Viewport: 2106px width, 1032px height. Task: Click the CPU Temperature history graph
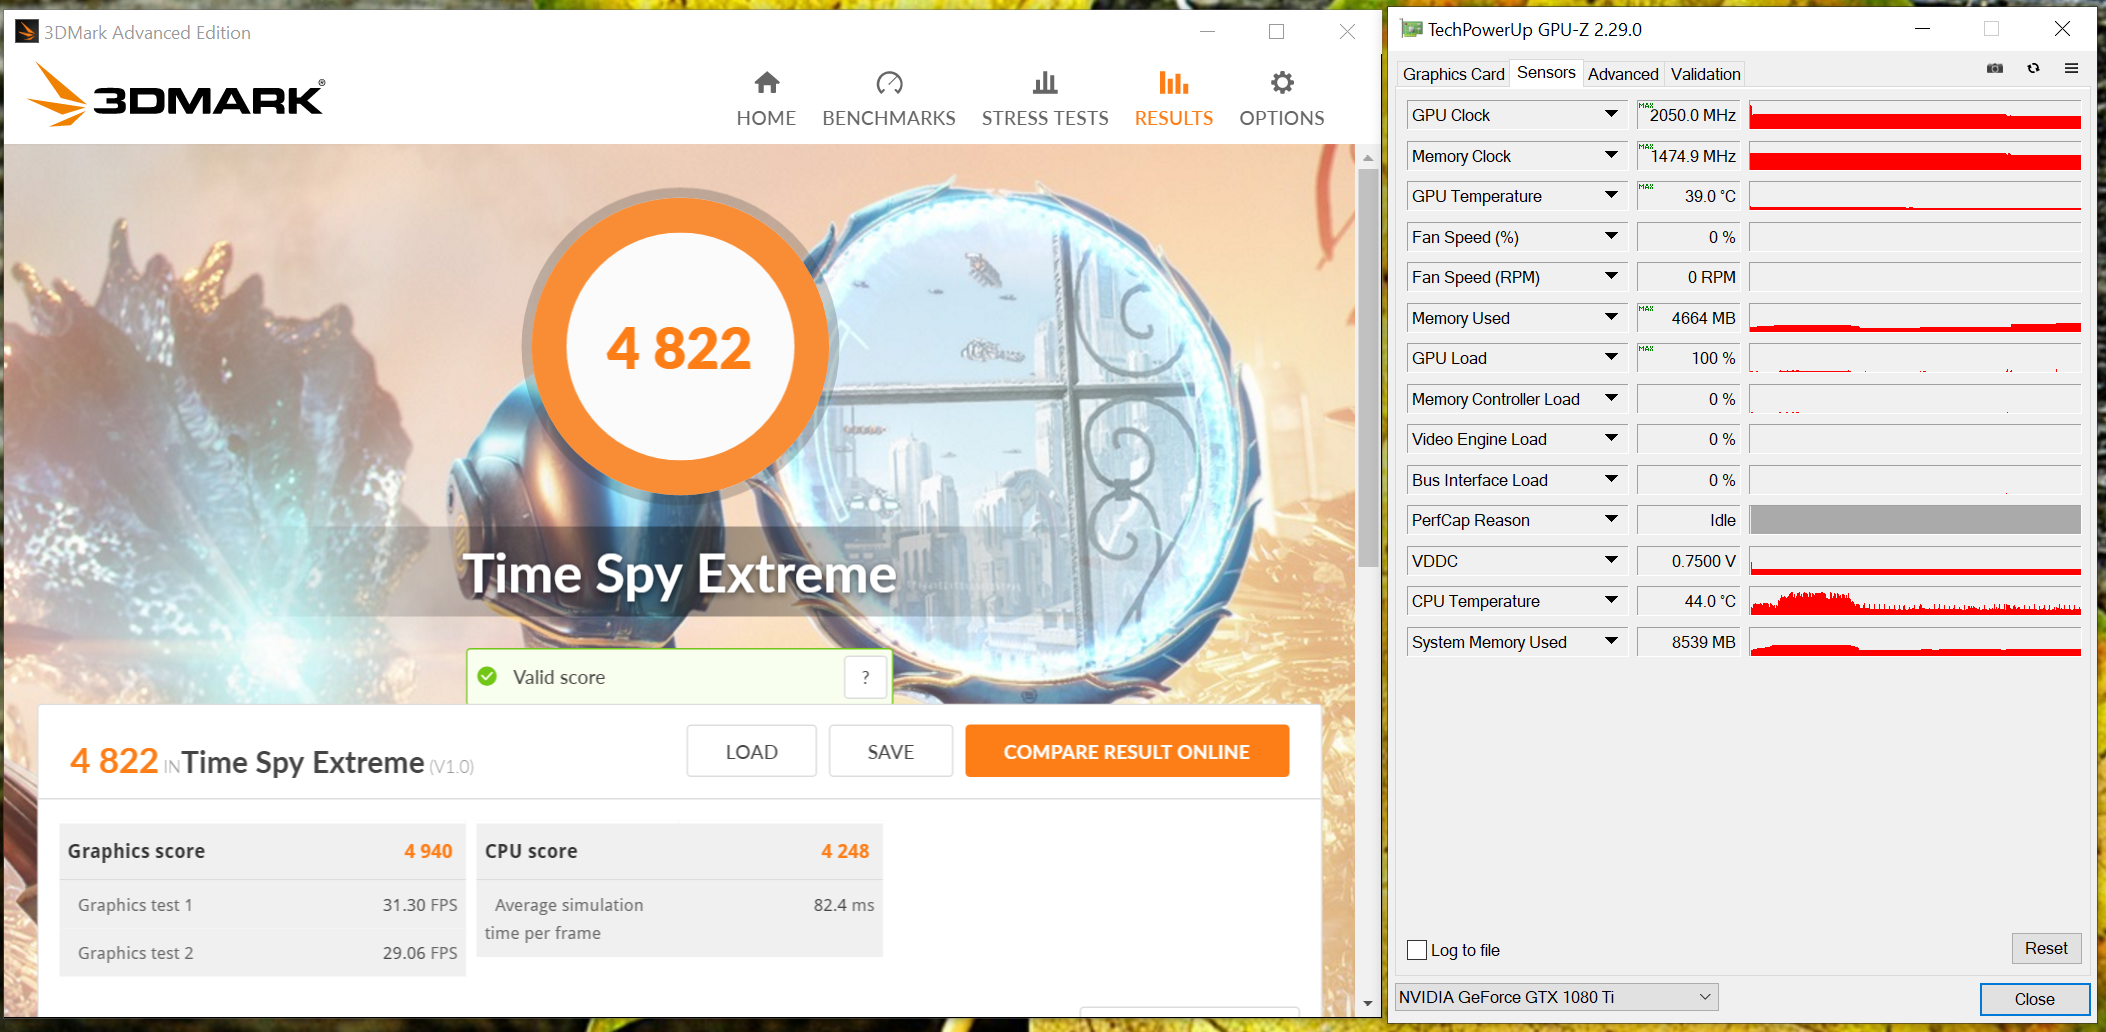click(x=1915, y=601)
